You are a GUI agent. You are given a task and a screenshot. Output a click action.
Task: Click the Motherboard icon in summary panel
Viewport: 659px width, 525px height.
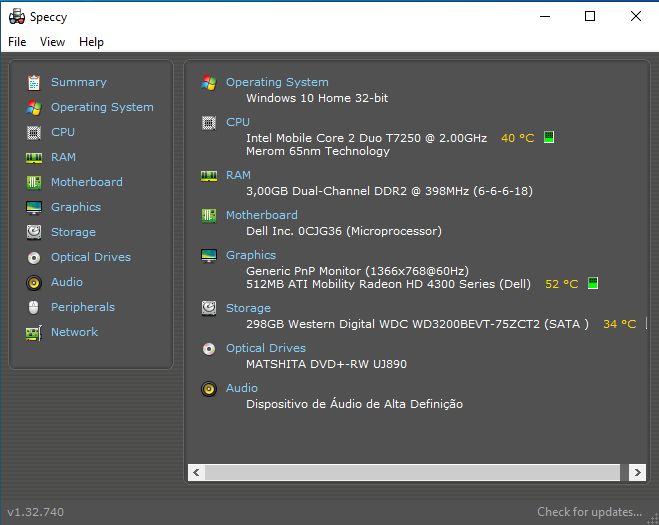[x=209, y=216]
